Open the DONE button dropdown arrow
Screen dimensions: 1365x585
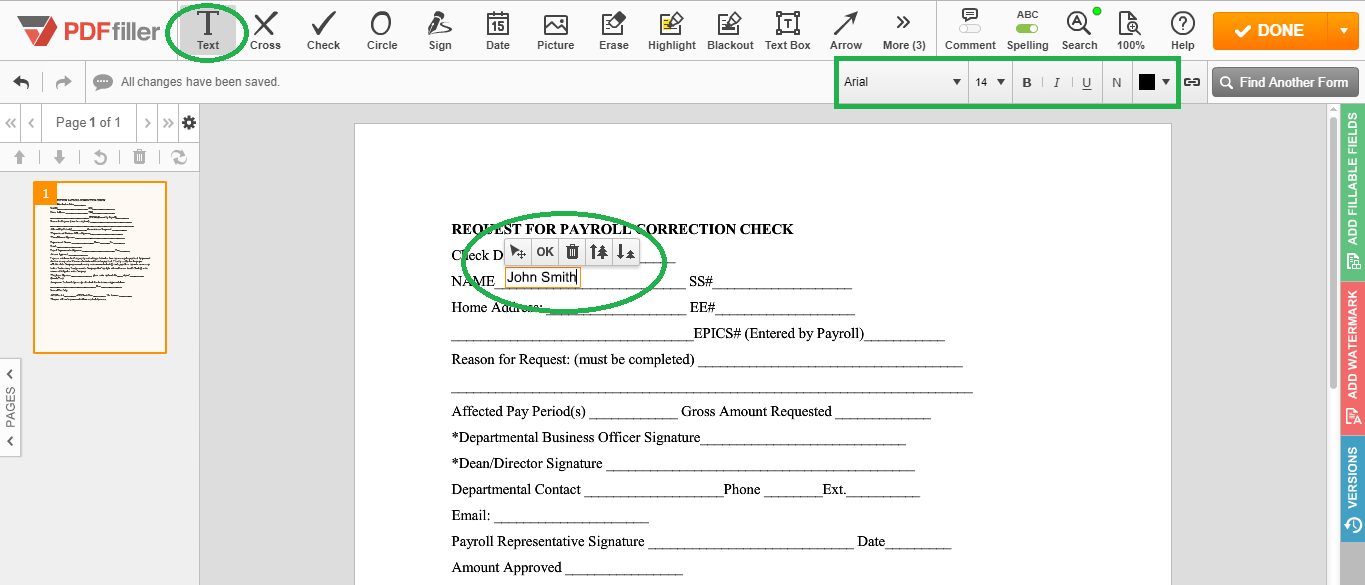(x=1343, y=30)
